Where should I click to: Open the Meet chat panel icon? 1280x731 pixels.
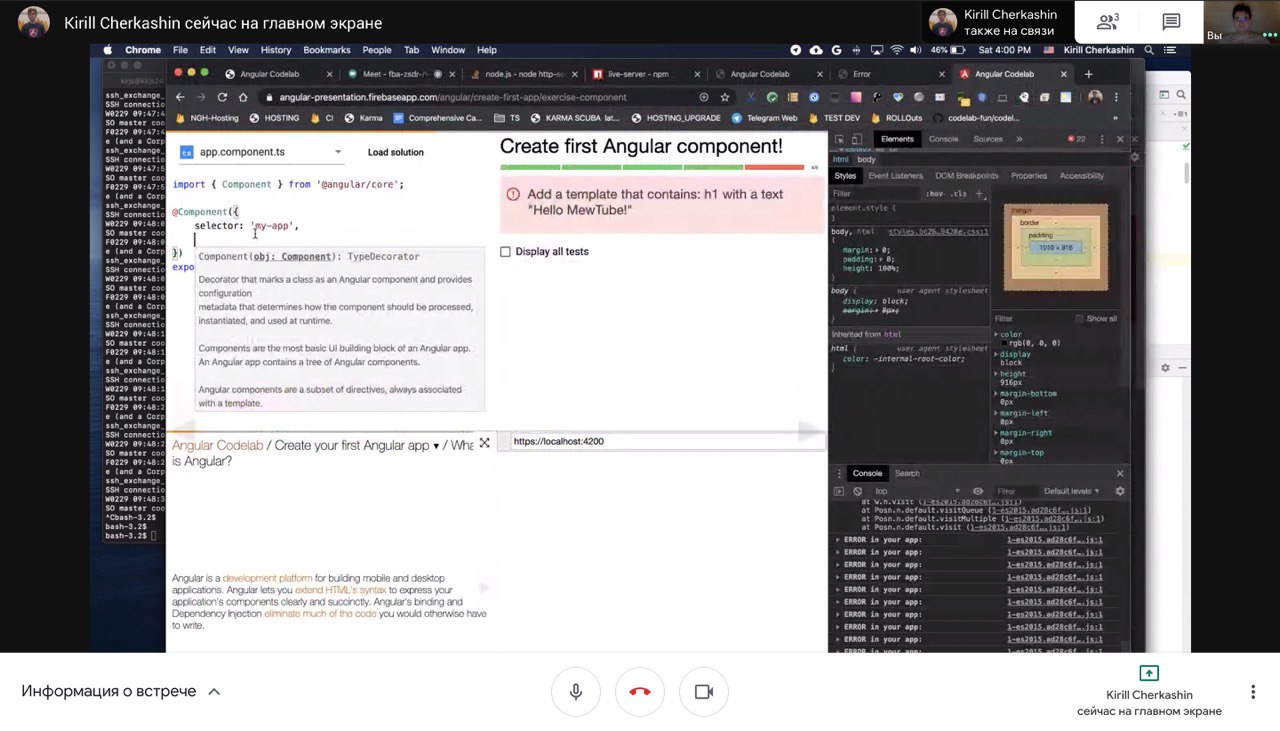pos(1171,22)
